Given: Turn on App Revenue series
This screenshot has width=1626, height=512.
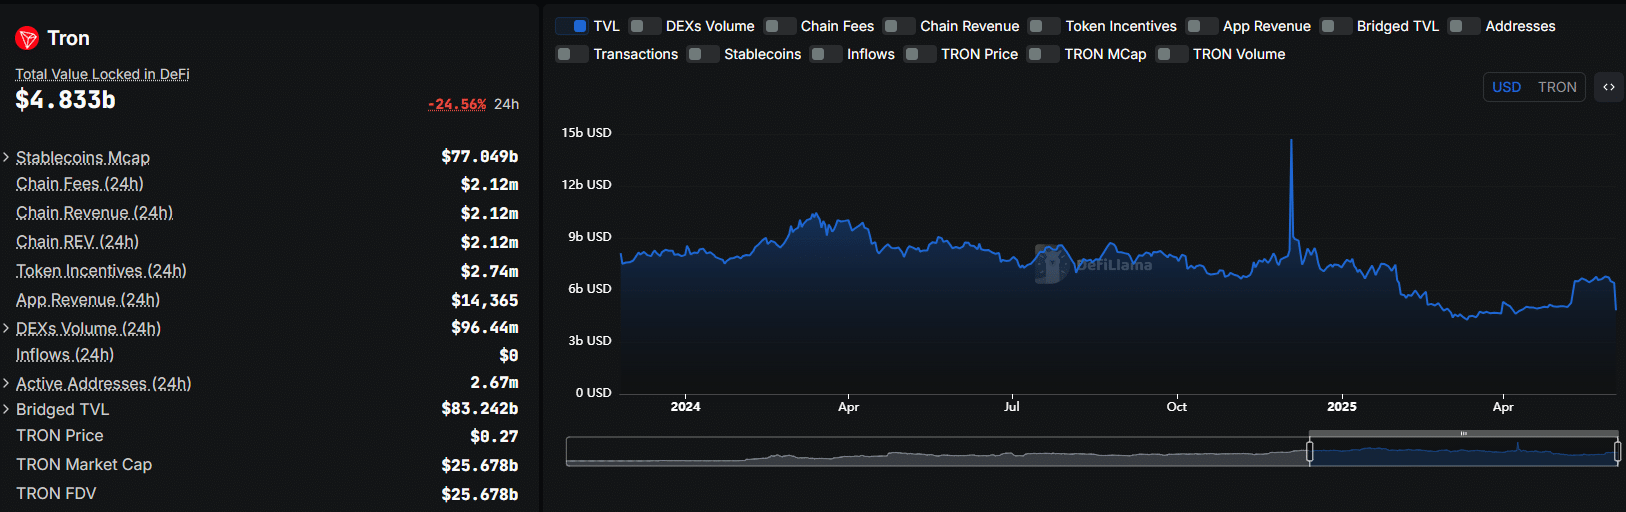Looking at the screenshot, I should click(x=1202, y=26).
